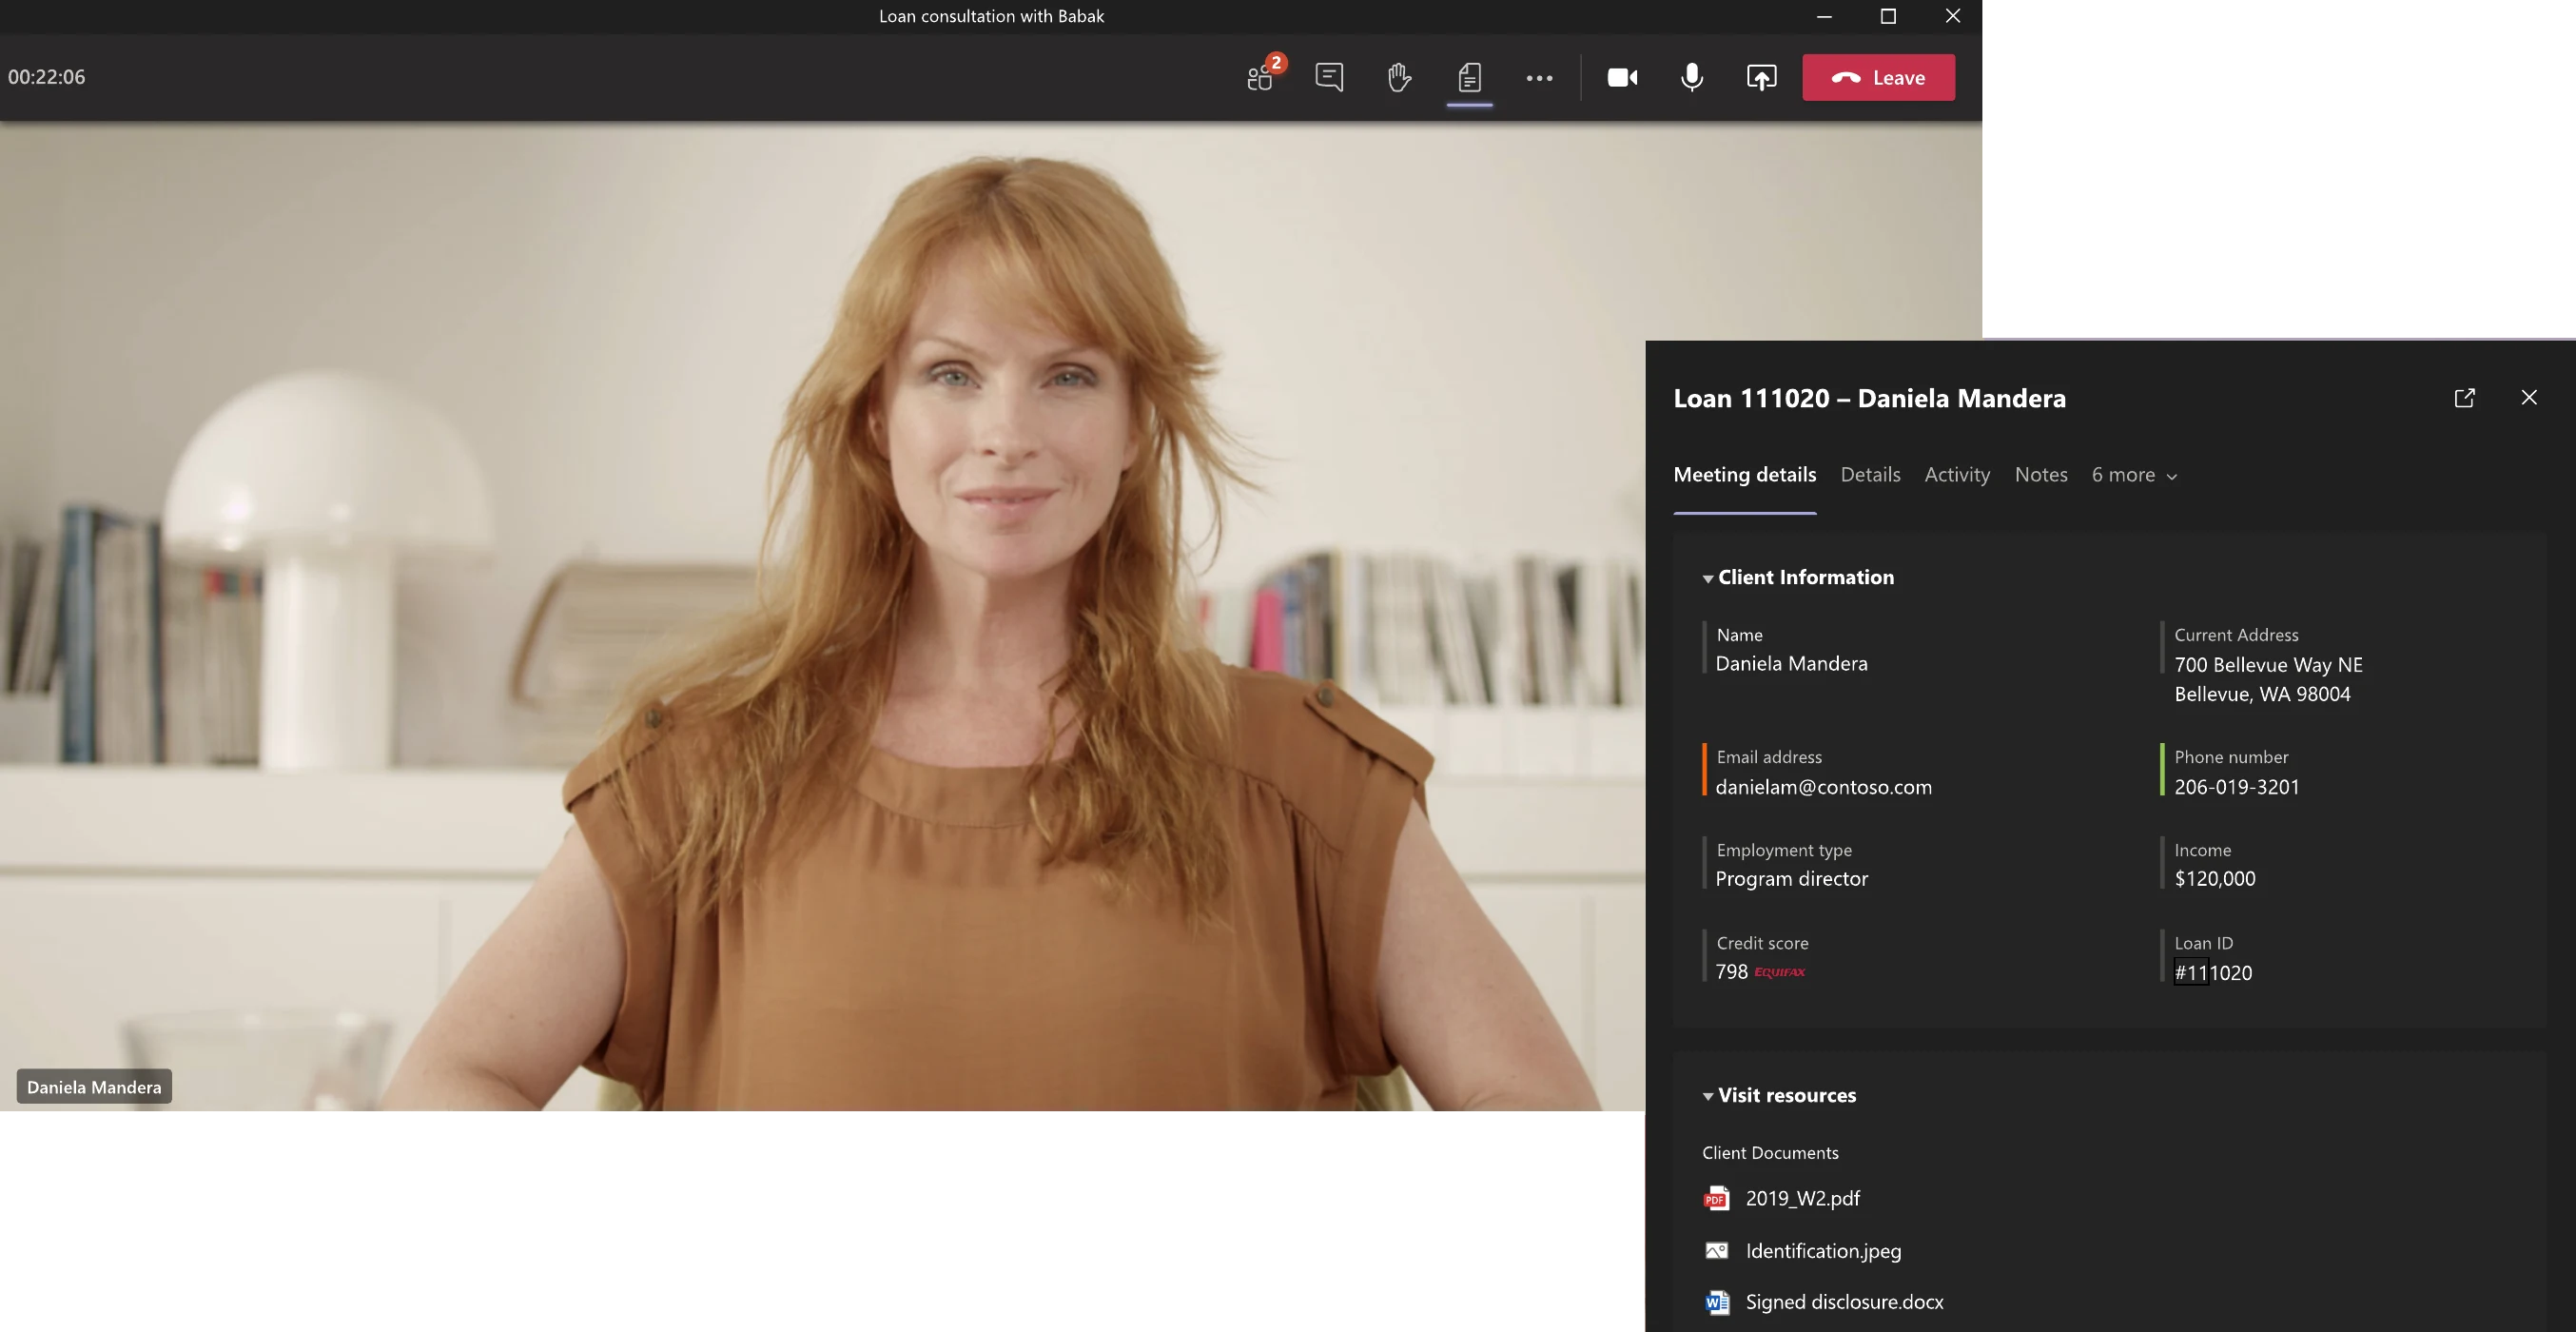Collapse the Client Information section
Viewport: 2576px width, 1332px height.
click(1708, 578)
